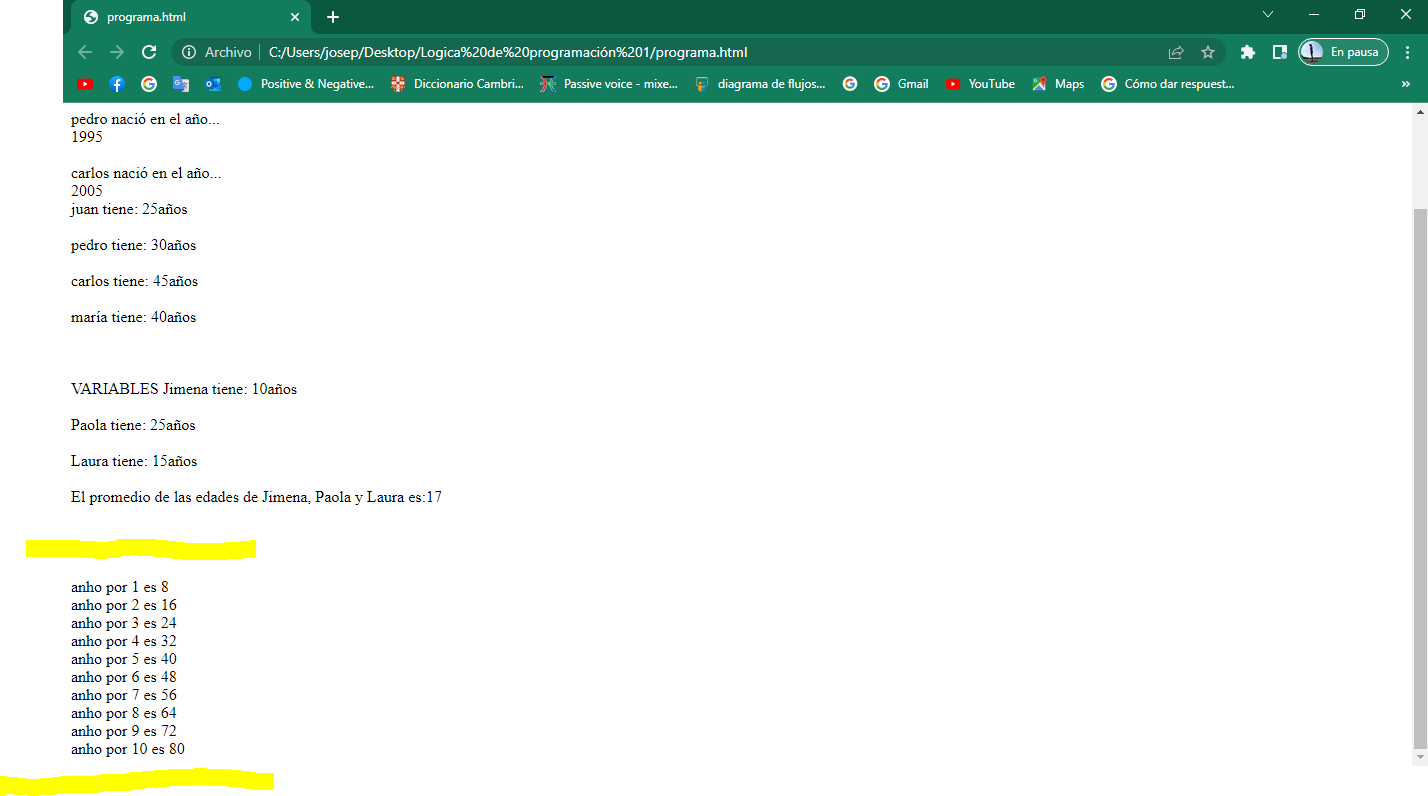
Task: Open the Google Translate bookmark icon
Action: [181, 84]
